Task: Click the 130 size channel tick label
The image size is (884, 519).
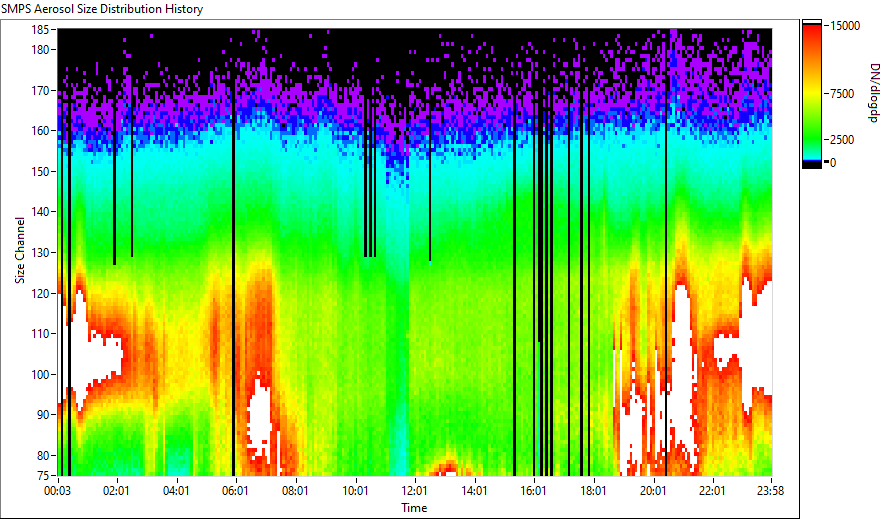Action: click(41, 252)
